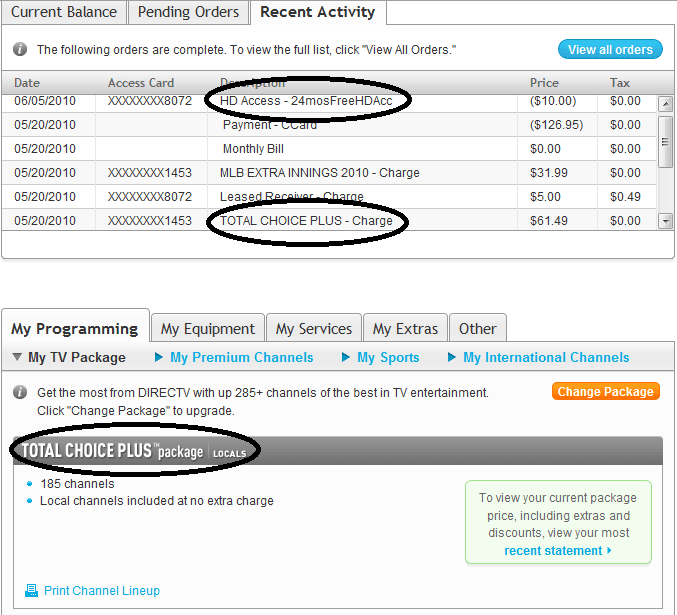677x615 pixels.
Task: Click the Price column header
Action: [x=544, y=82]
